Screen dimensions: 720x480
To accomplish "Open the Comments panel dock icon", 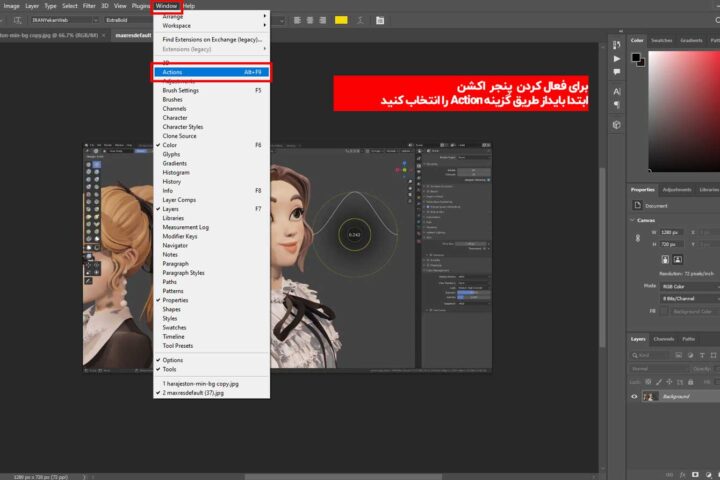I will [x=617, y=72].
